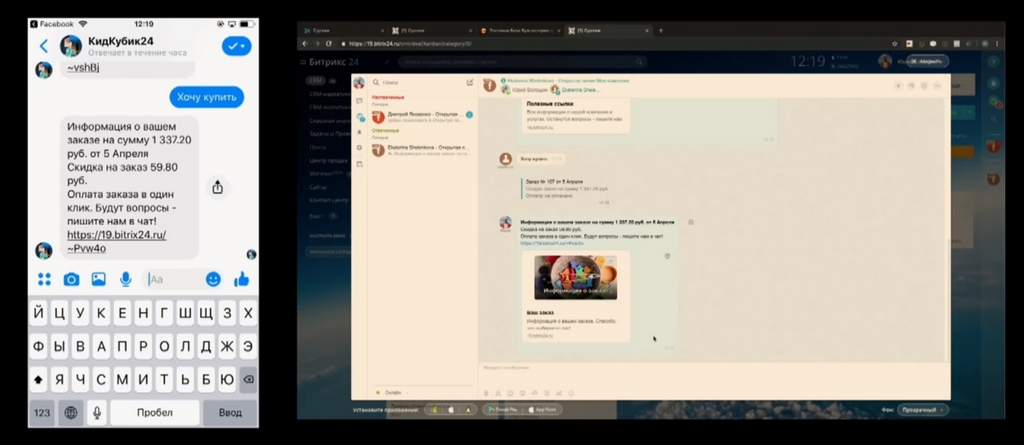The height and width of the screenshot is (445, 1024).
Task: Open the checkmark dropdown beside КидКубик24
Action: (236, 46)
